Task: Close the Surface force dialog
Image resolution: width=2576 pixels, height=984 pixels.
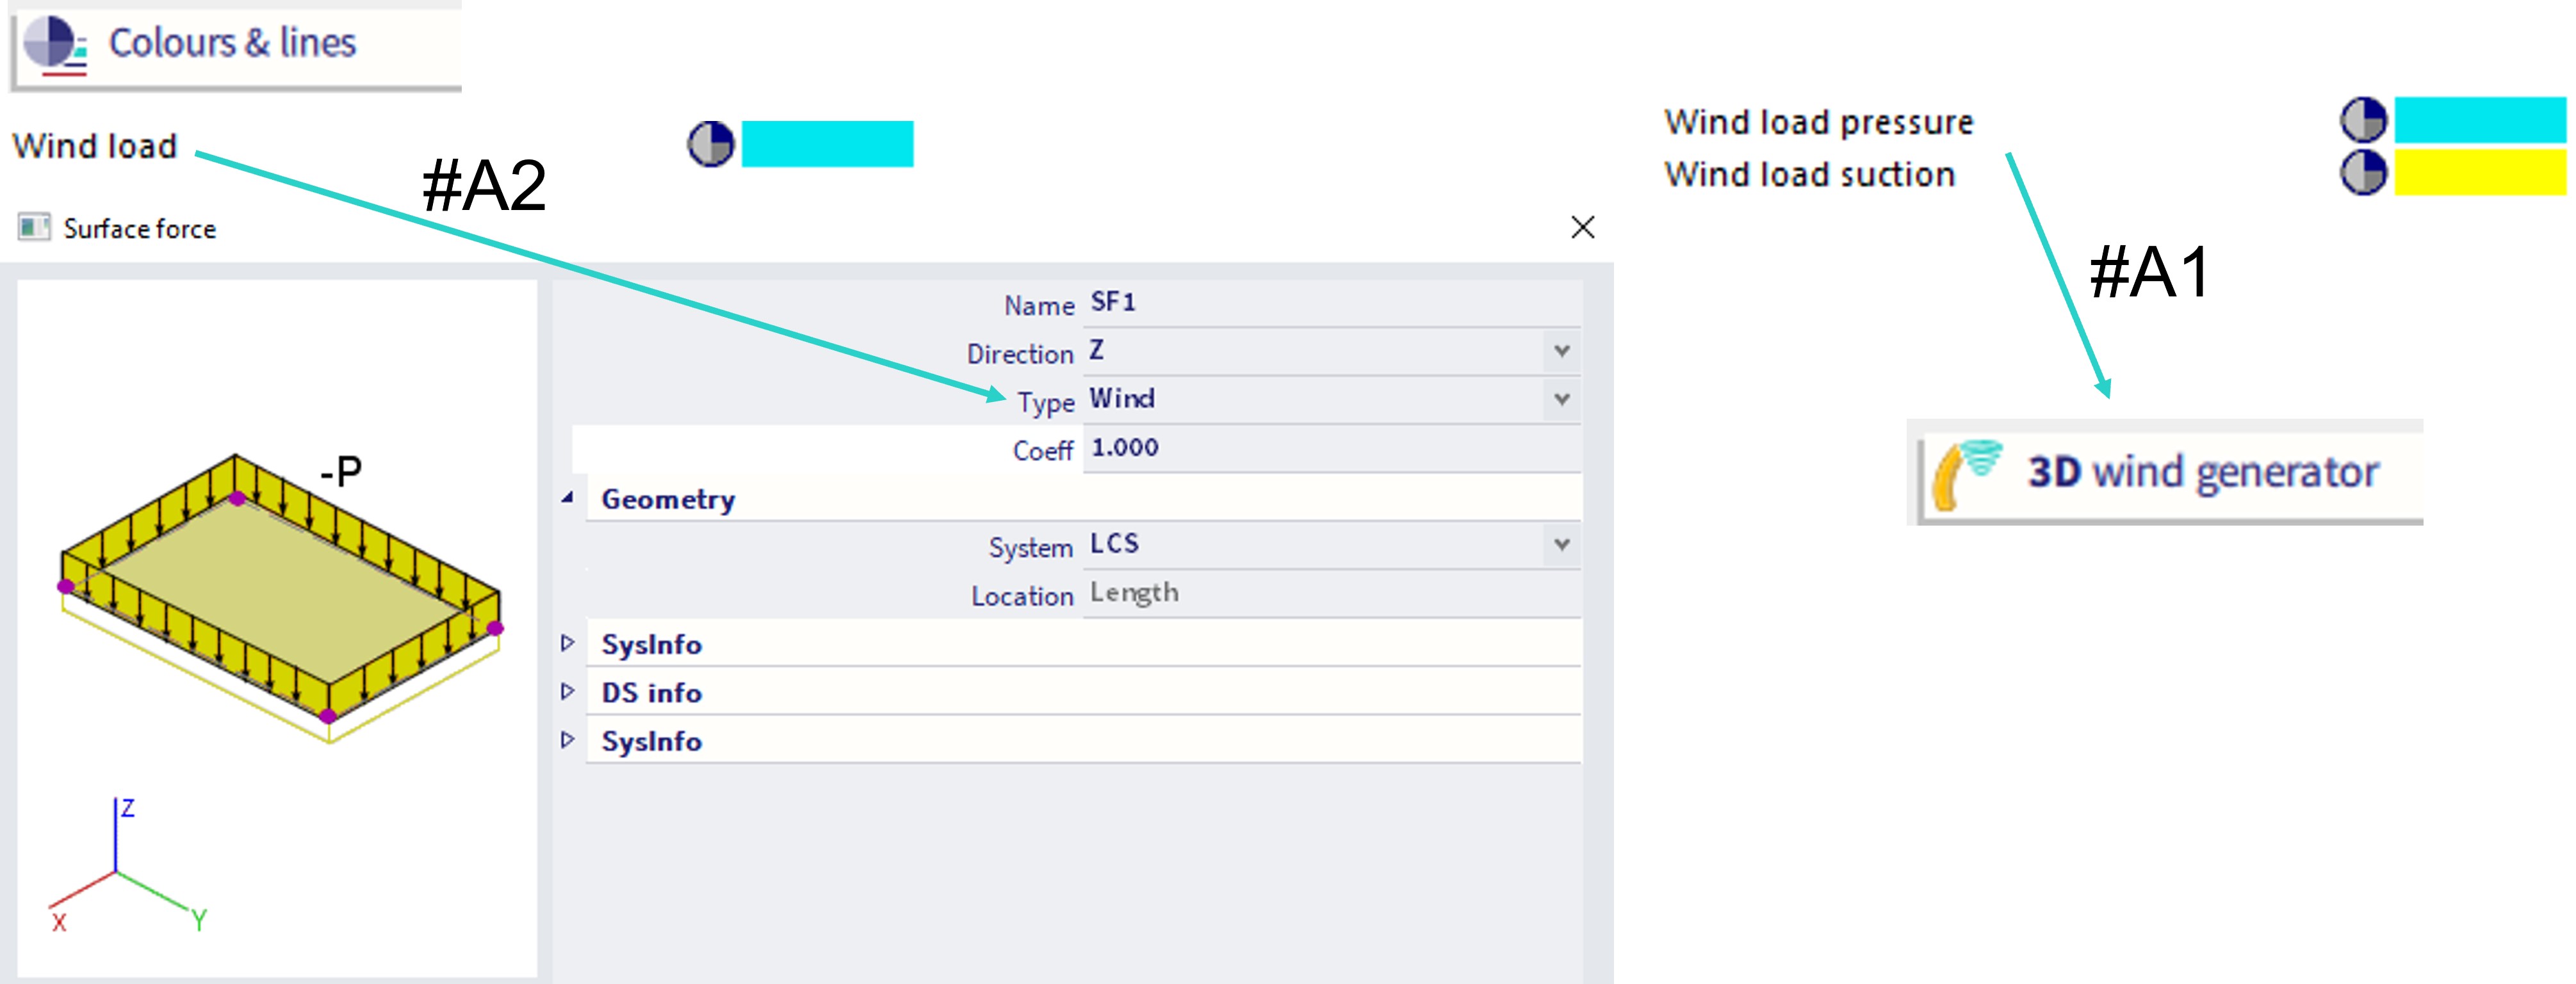Action: (1583, 228)
